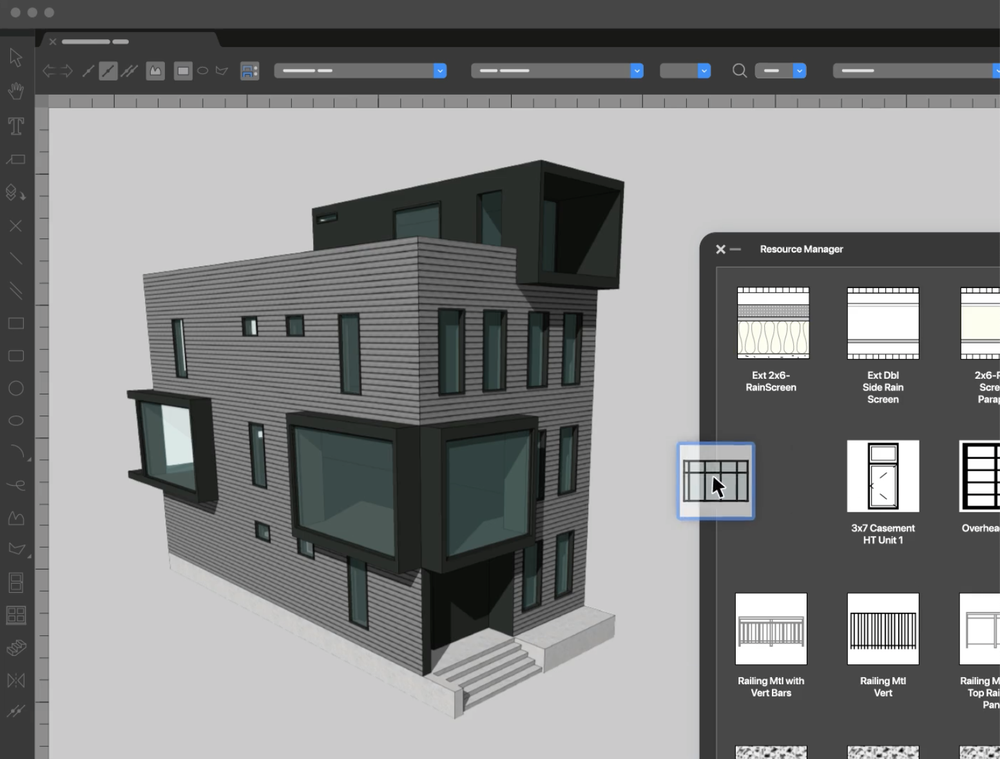Screen dimensions: 1000x759
Task: Select the Polygon tool
Action: point(15,516)
